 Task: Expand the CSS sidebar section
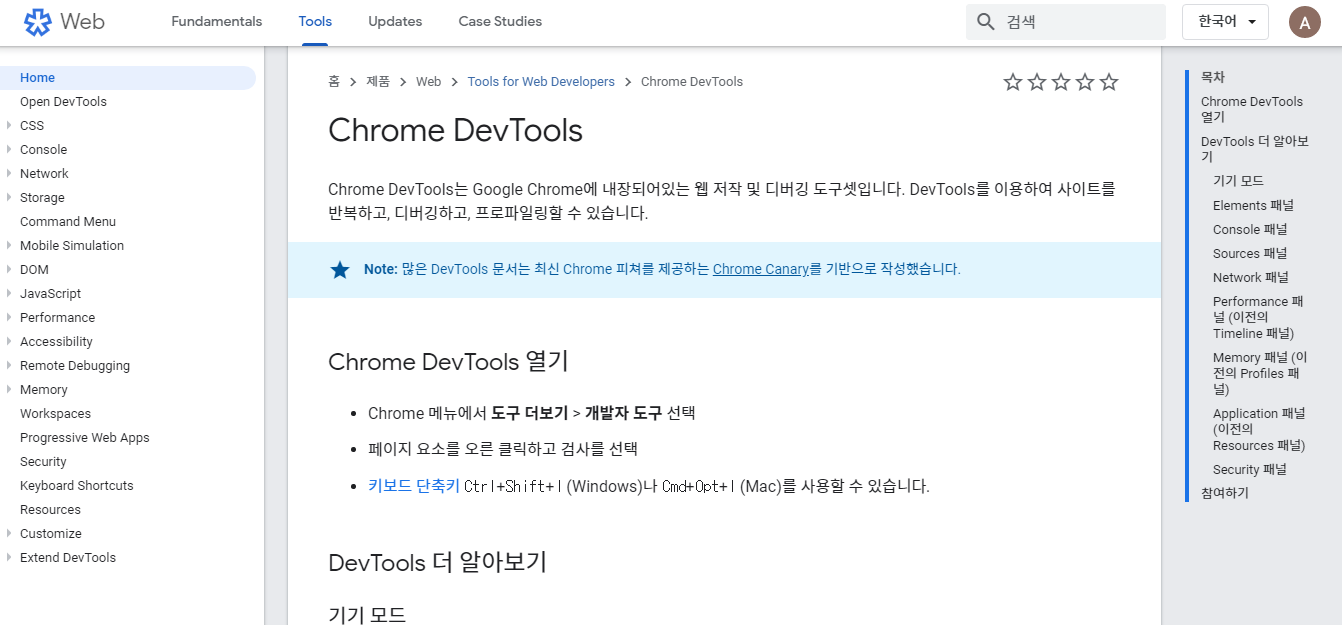(9, 126)
